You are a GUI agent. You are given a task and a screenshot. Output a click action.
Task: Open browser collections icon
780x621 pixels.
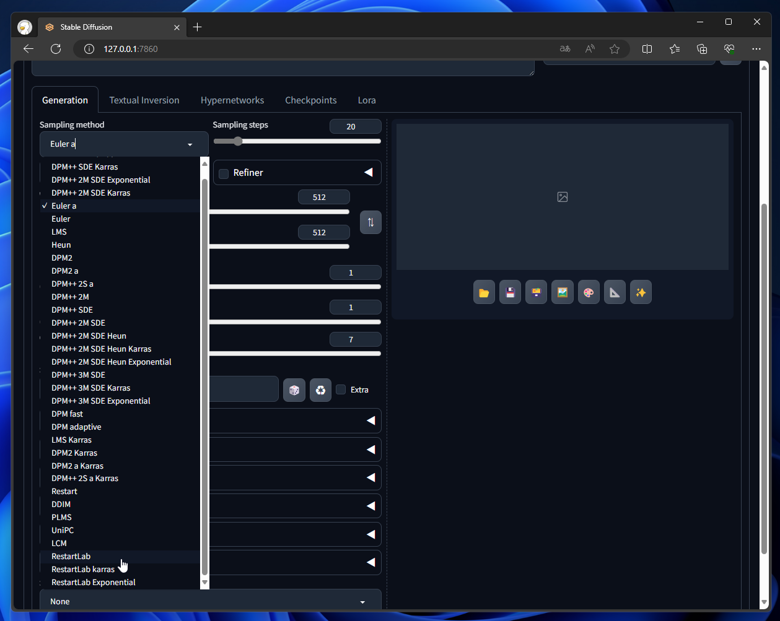[x=702, y=49]
